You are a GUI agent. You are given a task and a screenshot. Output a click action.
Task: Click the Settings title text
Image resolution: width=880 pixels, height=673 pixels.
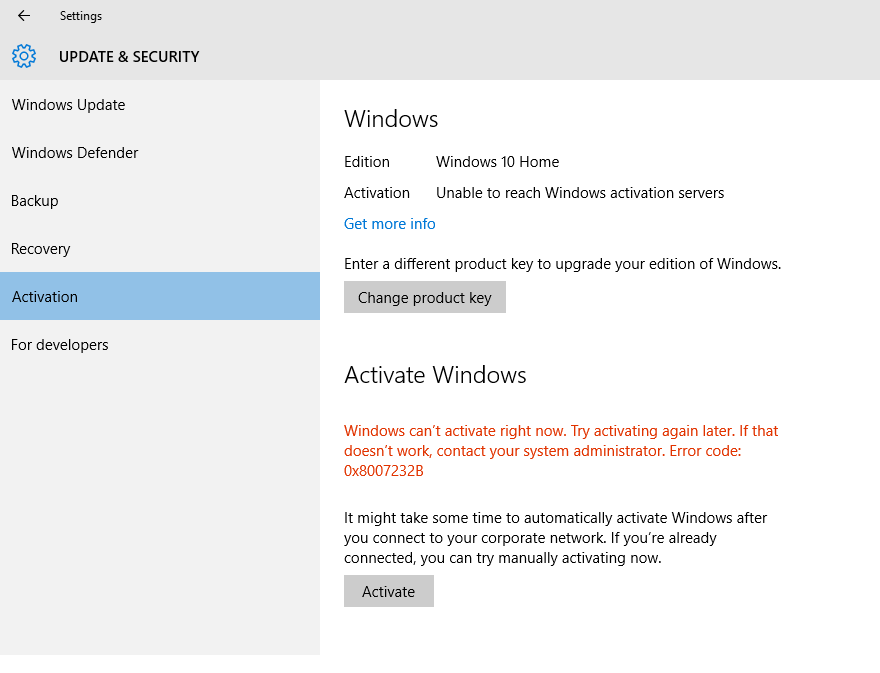[x=81, y=16]
